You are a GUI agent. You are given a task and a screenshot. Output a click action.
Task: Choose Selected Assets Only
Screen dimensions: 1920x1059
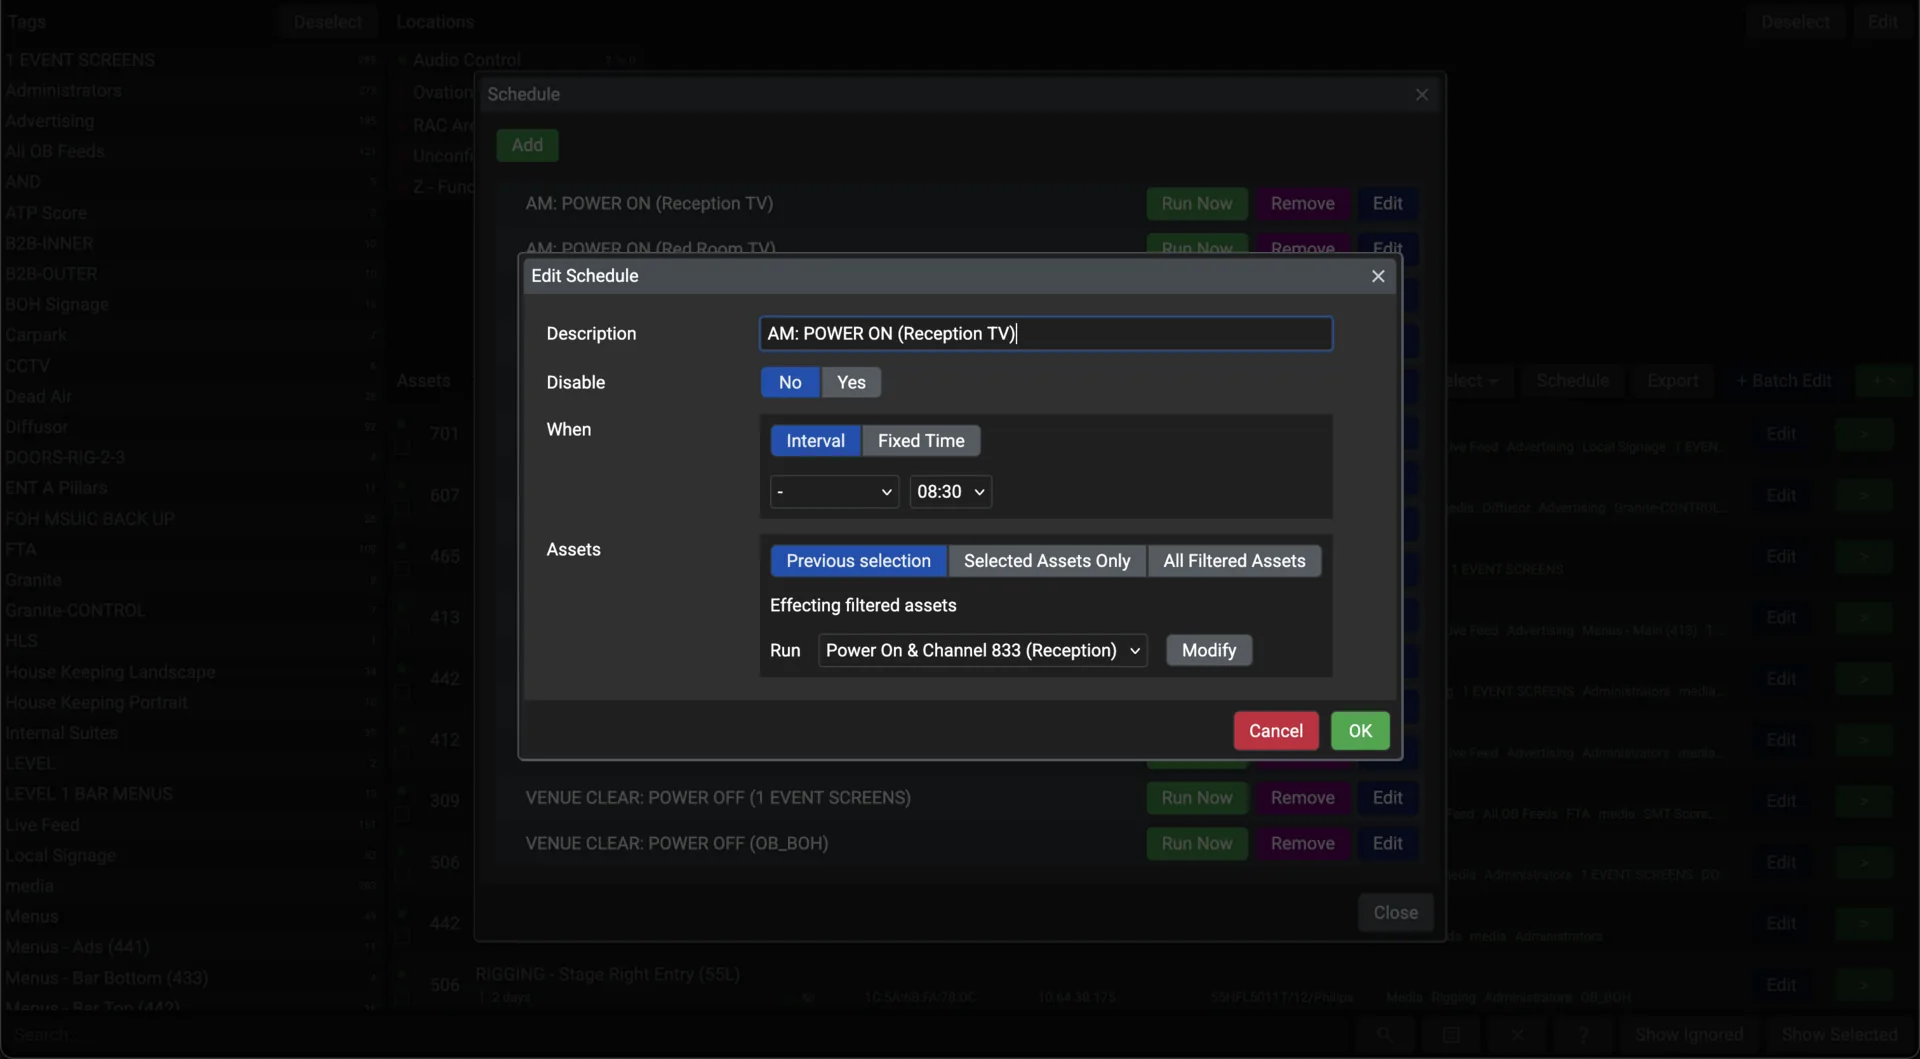tap(1047, 561)
